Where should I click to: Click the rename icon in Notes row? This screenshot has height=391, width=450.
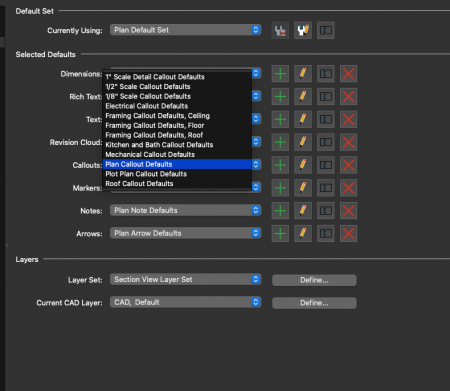pyautogui.click(x=326, y=211)
